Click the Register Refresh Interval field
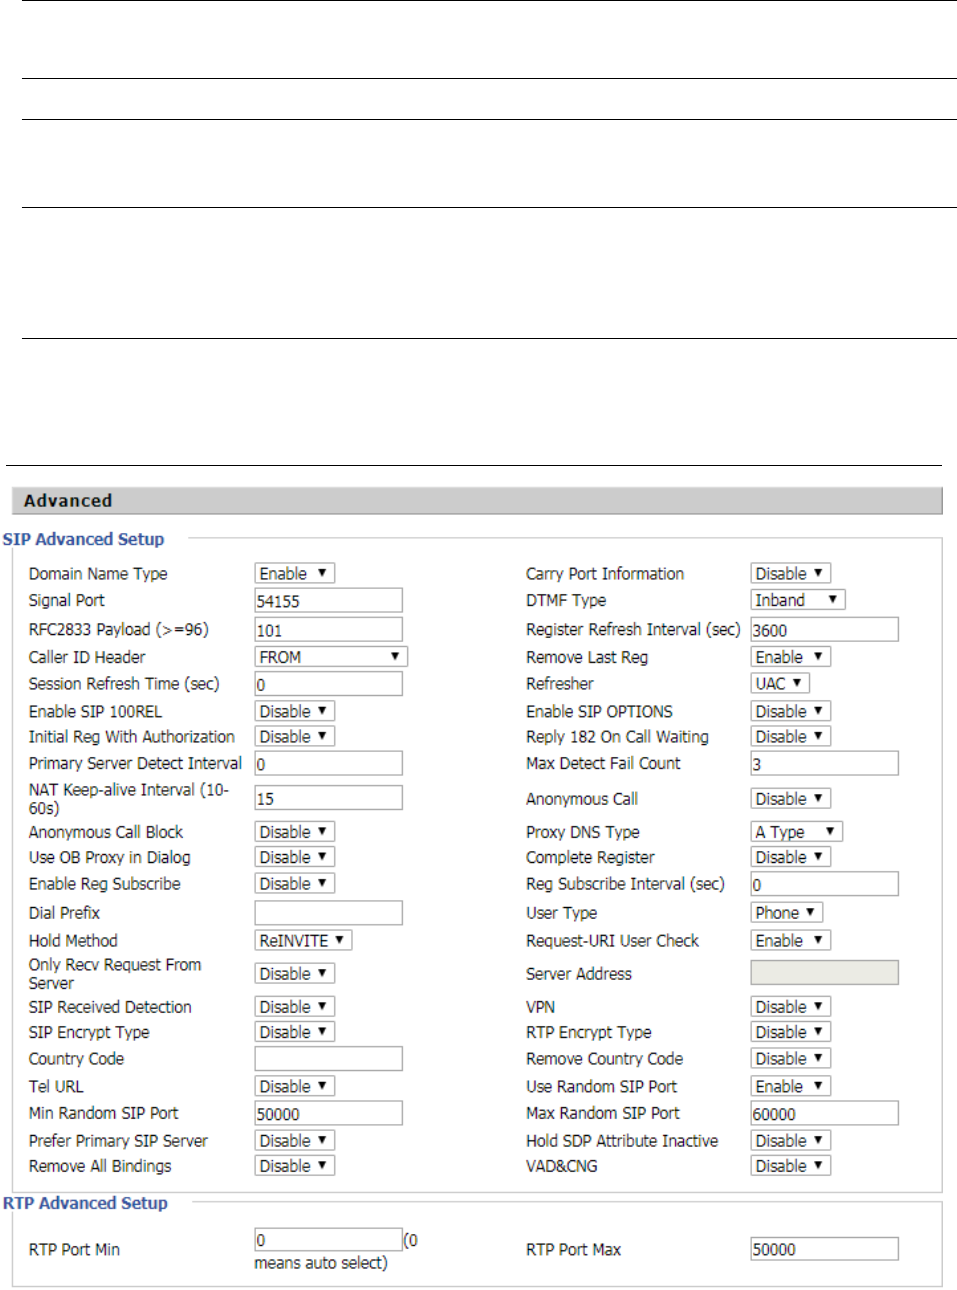The width and height of the screenshot is (957, 1290). pos(824,630)
